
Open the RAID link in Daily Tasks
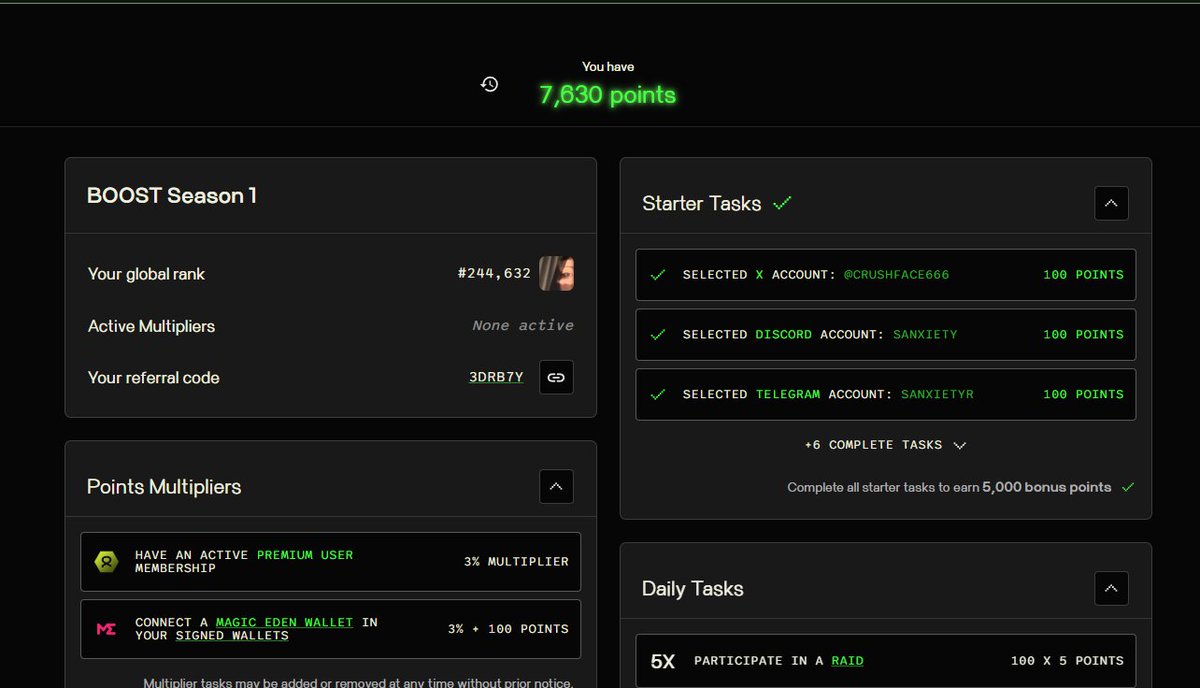coord(848,661)
